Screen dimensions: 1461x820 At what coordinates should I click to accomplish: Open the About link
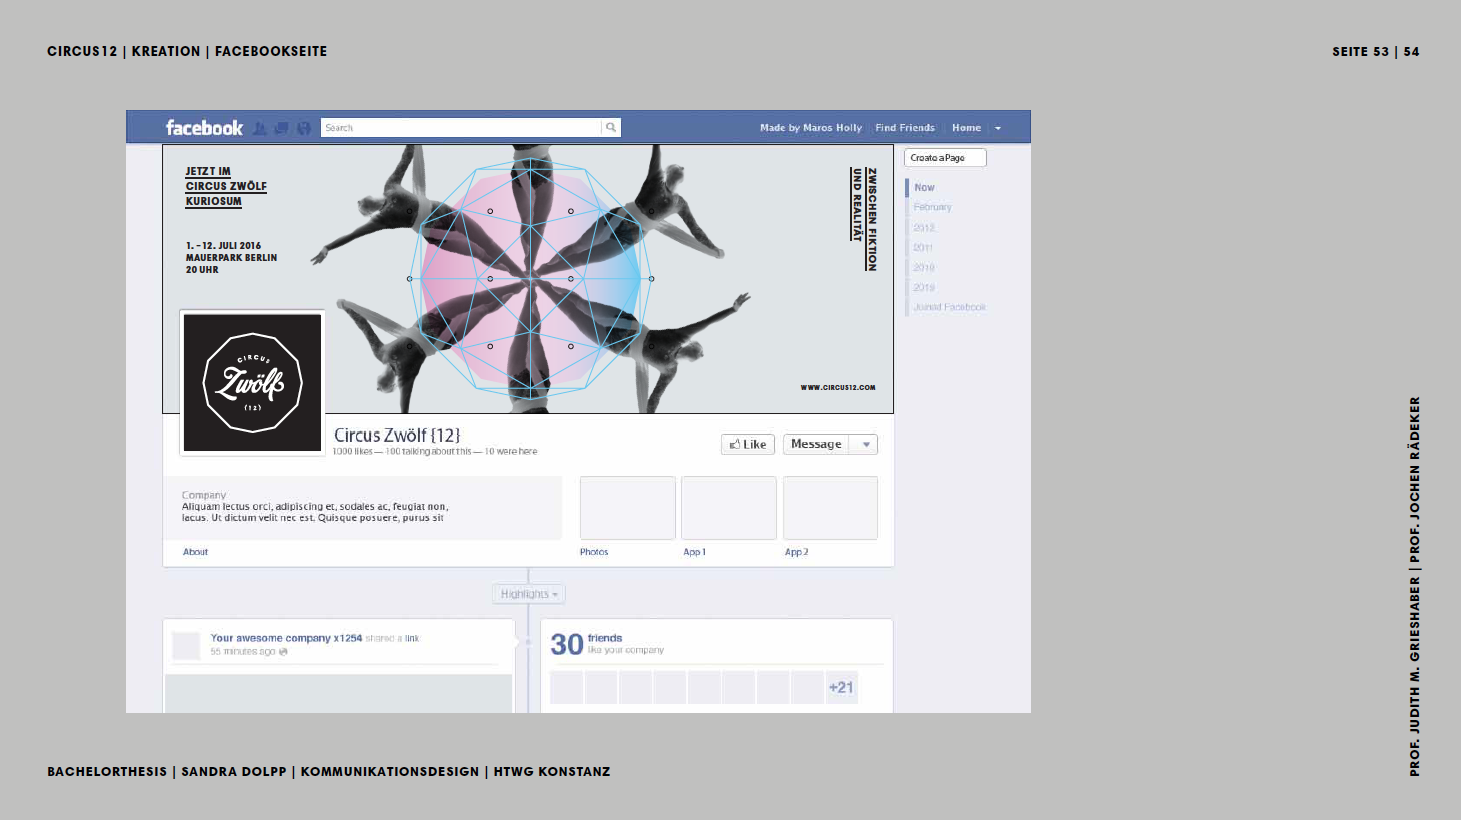195,552
